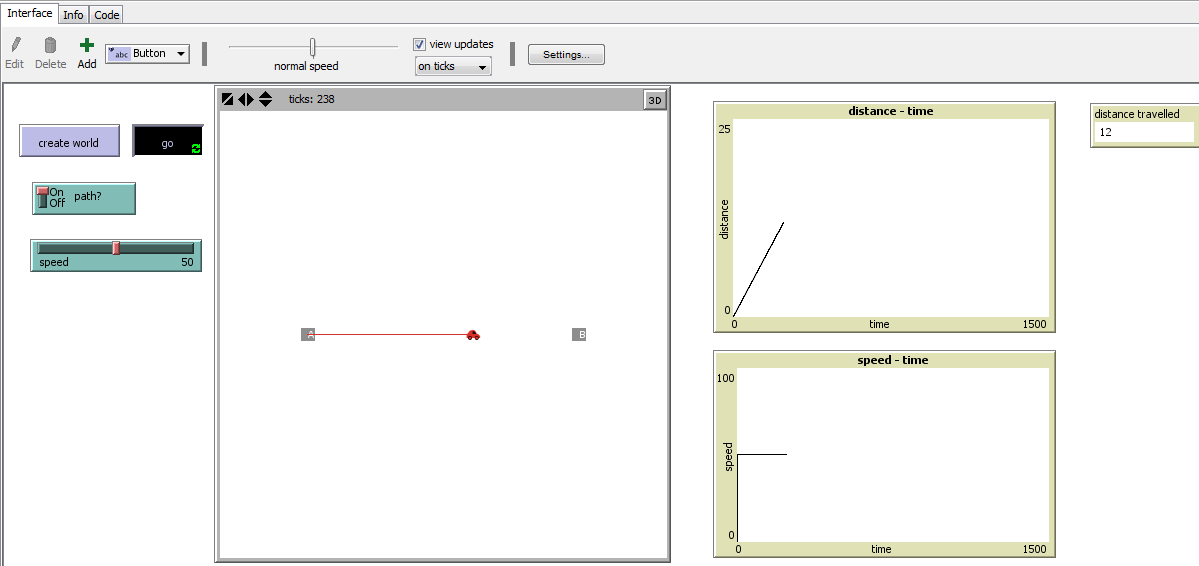This screenshot has width=1199, height=566.
Task: Expand the on ticks update dropdown
Action: click(x=453, y=66)
